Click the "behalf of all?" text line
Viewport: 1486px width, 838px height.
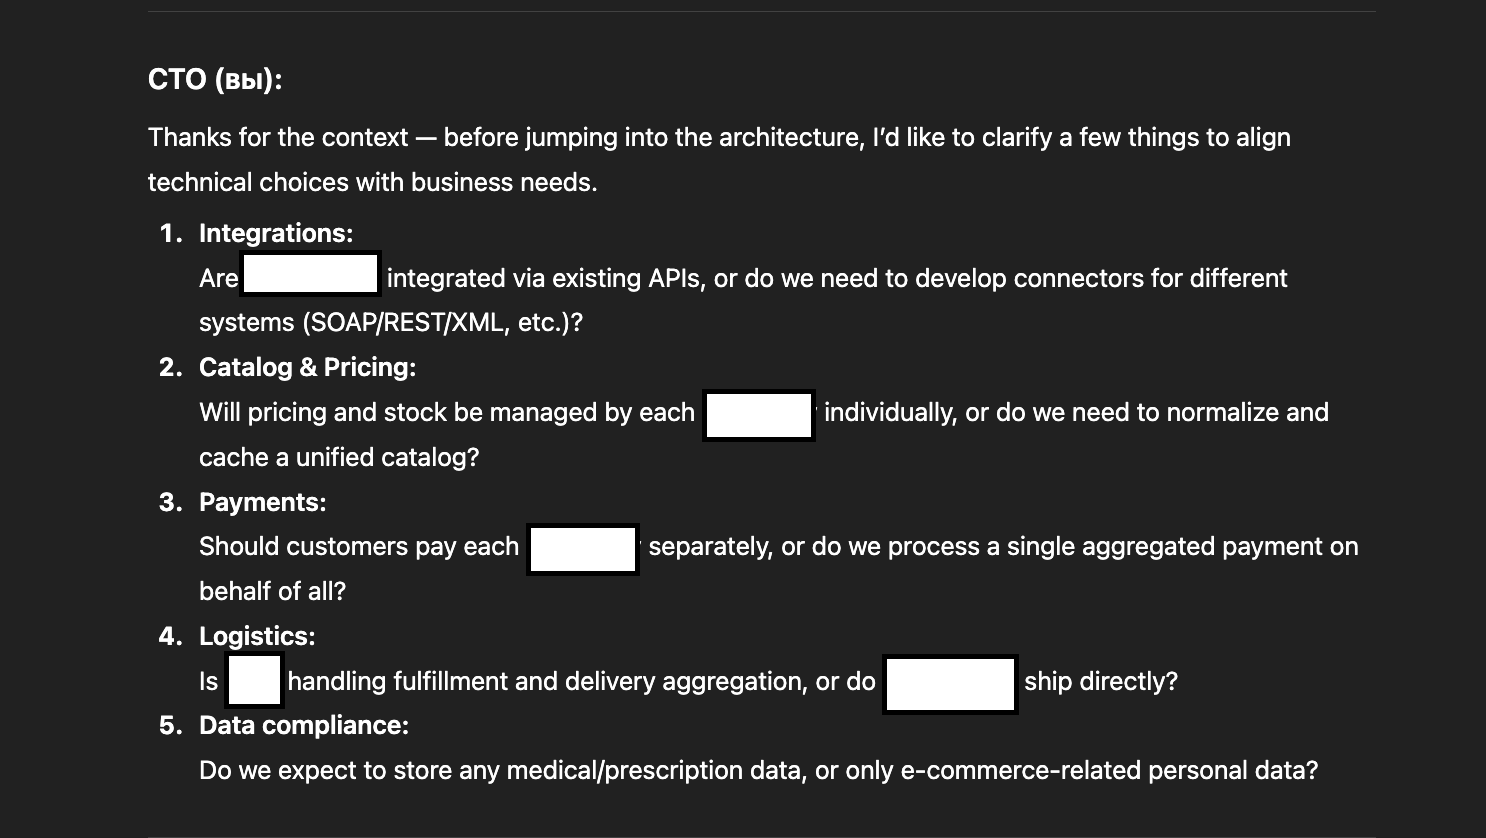(x=272, y=591)
